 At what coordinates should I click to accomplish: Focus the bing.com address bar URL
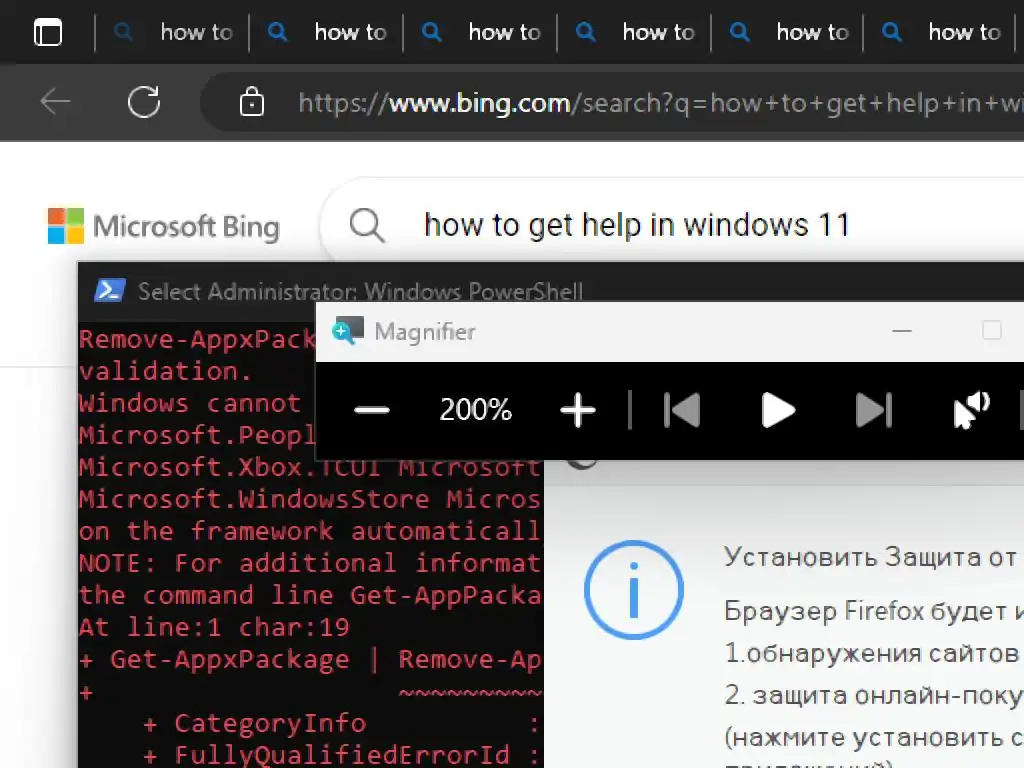[x=660, y=103]
